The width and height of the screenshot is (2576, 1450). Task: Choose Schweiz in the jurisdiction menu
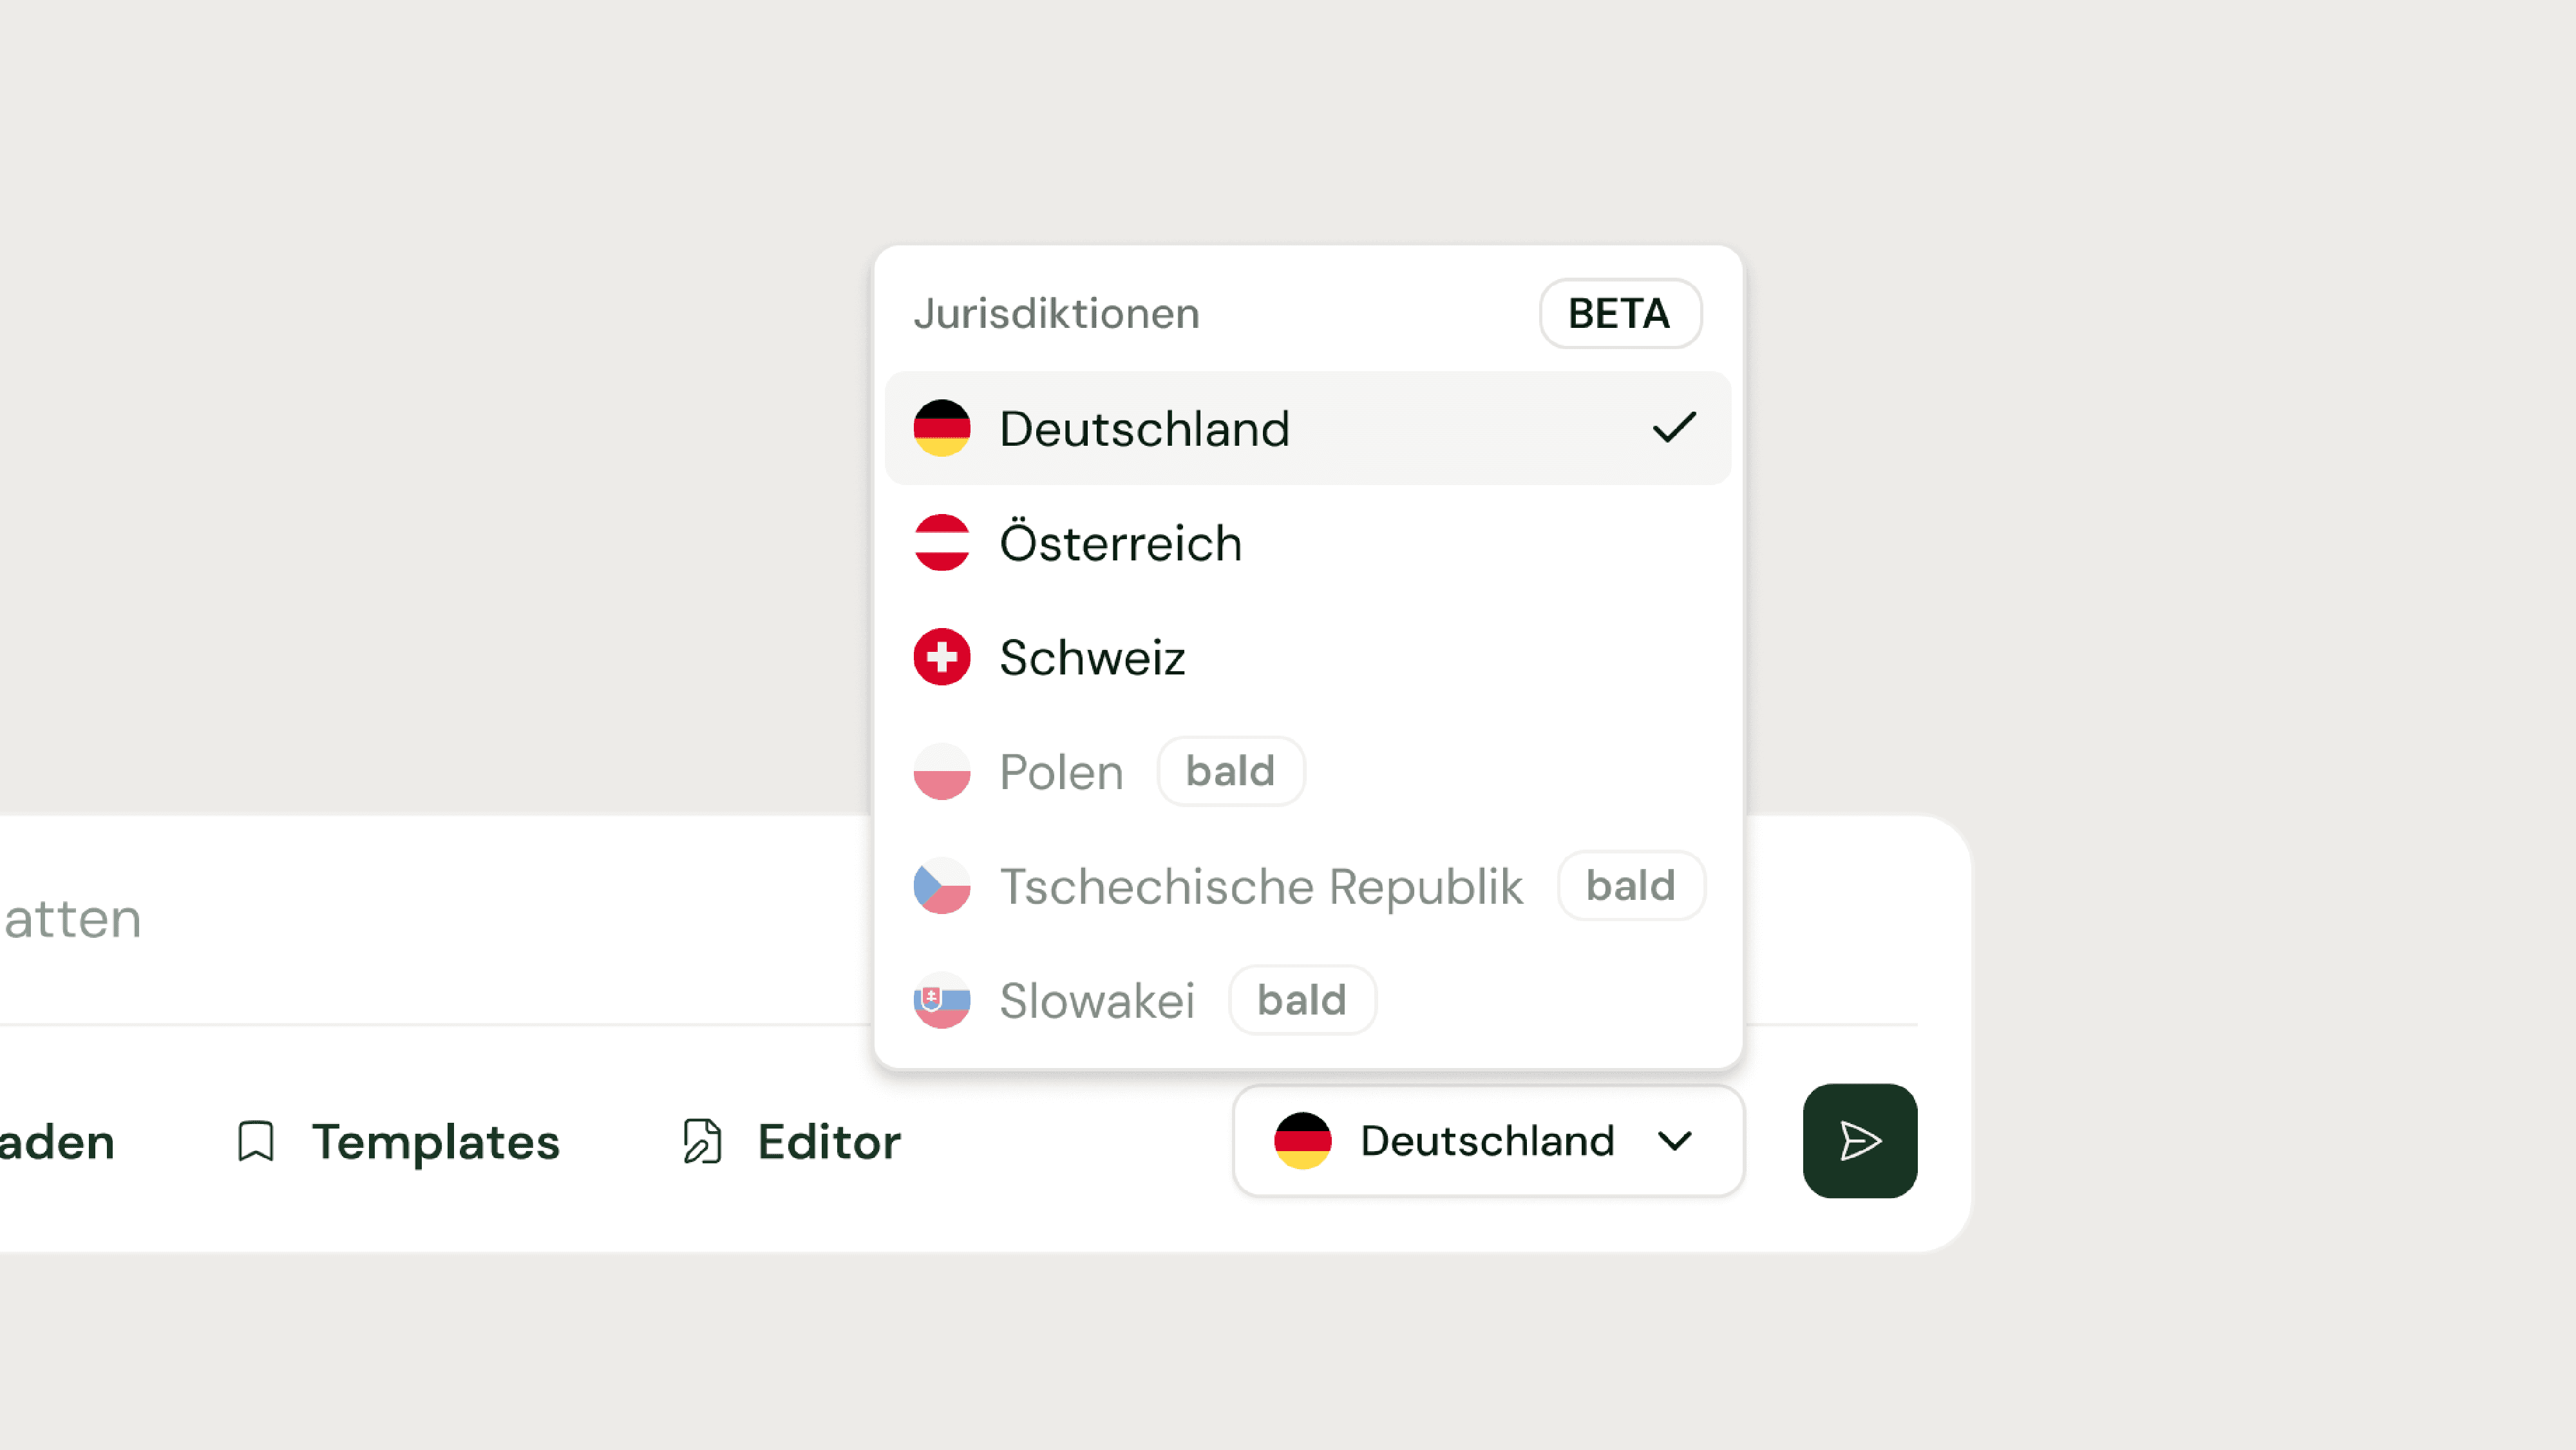(x=1093, y=657)
